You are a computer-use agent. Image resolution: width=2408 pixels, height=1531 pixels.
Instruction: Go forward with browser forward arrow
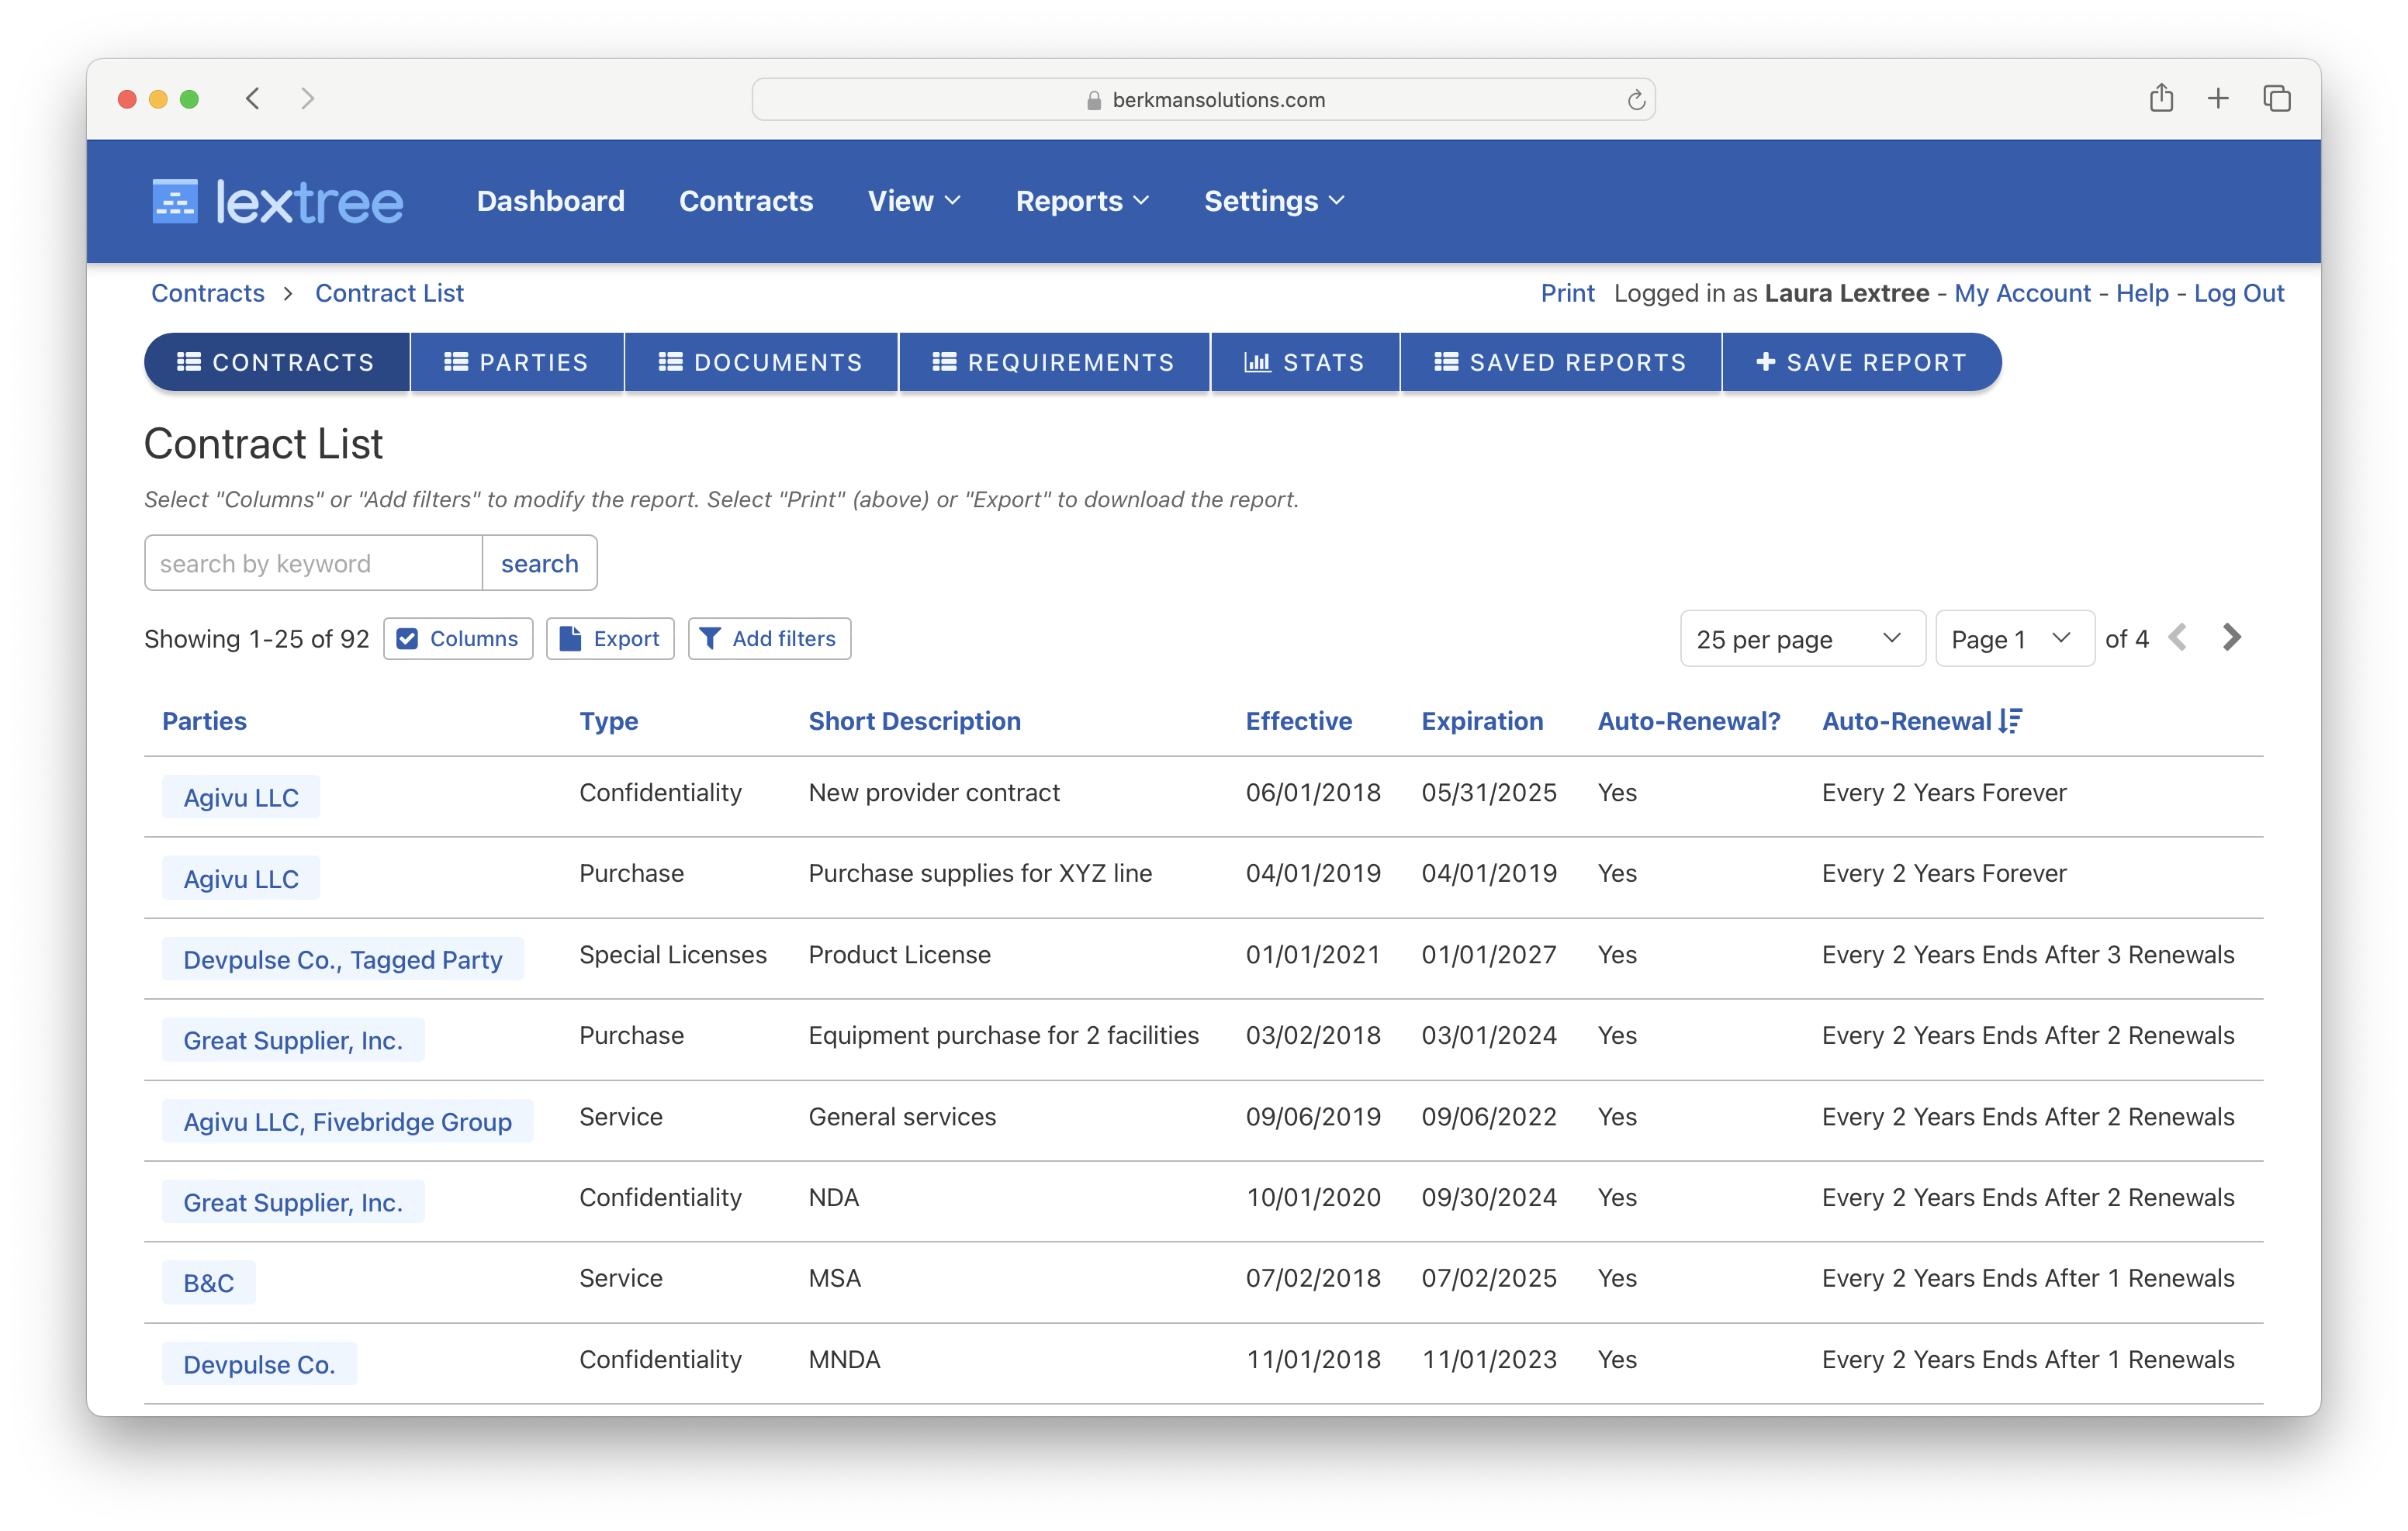coord(307,98)
